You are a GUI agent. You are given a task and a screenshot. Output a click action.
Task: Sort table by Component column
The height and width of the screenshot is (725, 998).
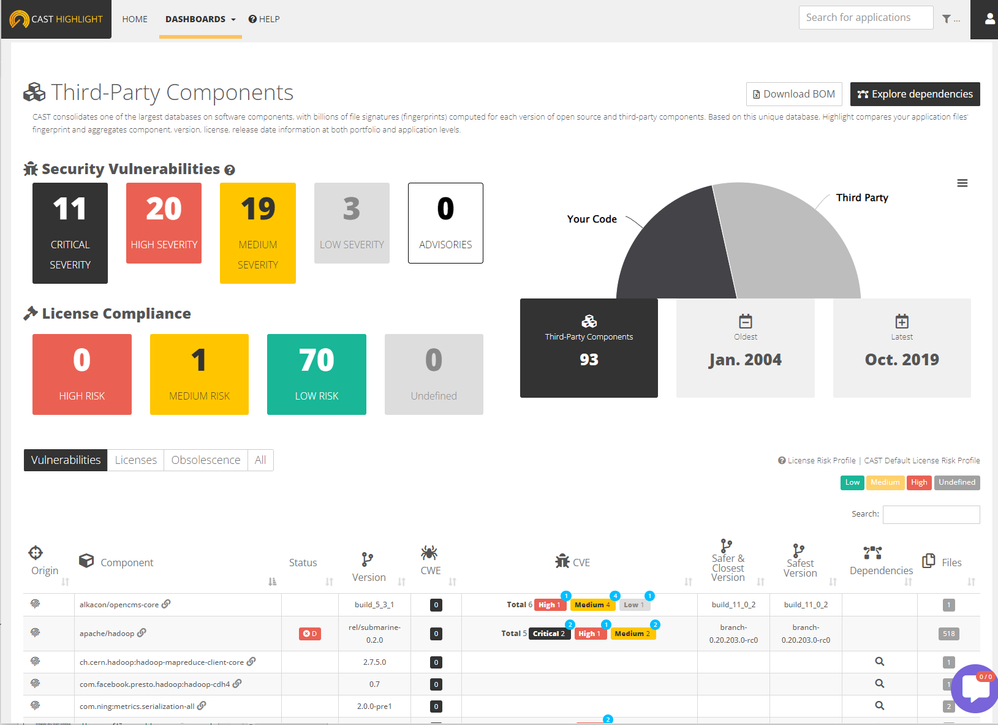click(x=272, y=581)
